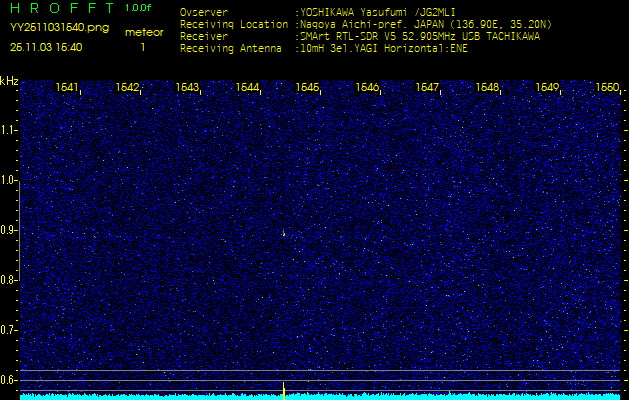Click the version label 1.0.0f
Image resolution: width=629 pixels, height=400 pixels.
tap(138, 8)
